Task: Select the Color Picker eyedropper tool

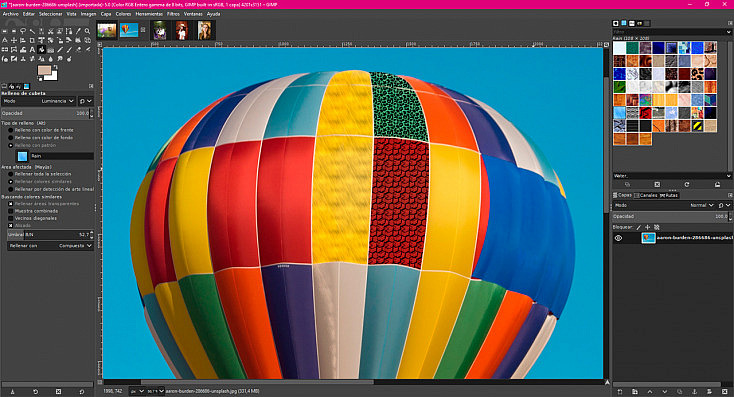Action: [x=78, y=31]
